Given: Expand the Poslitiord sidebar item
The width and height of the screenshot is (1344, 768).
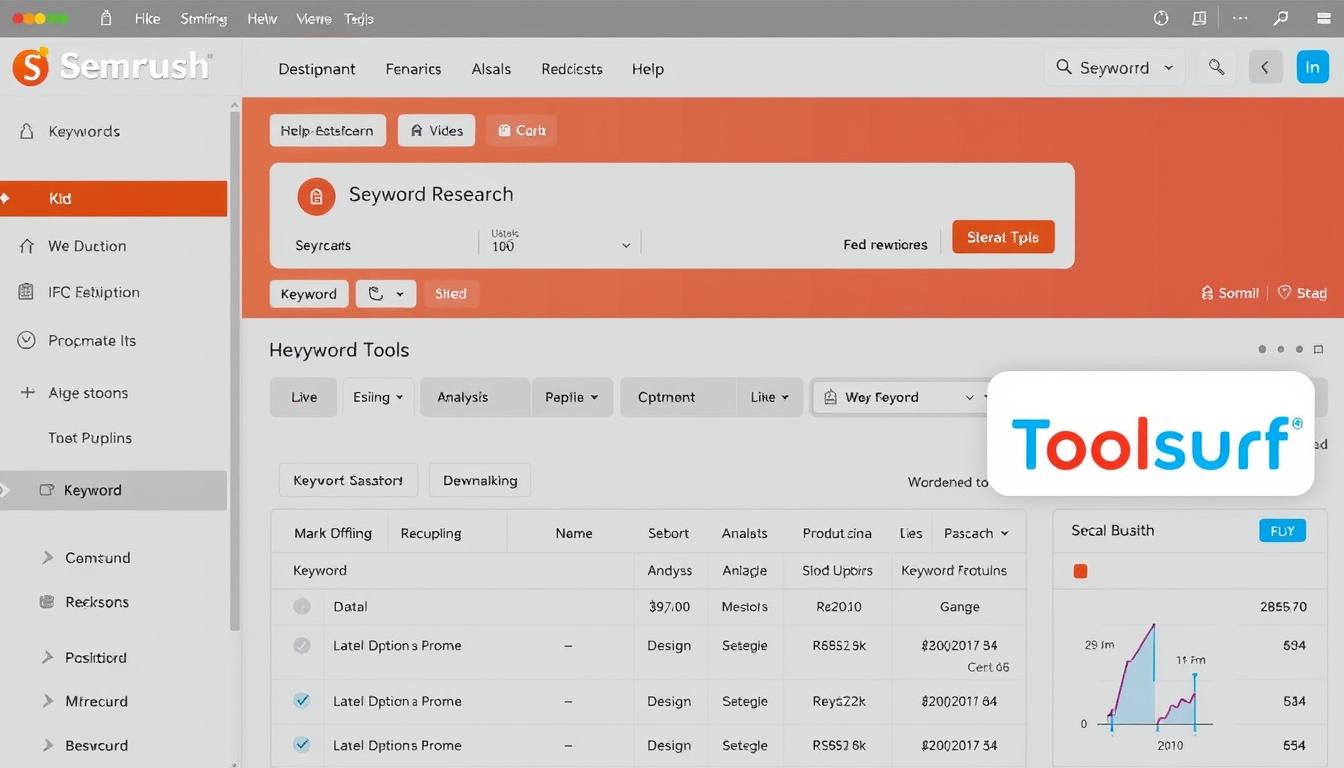Looking at the screenshot, I should point(47,657).
